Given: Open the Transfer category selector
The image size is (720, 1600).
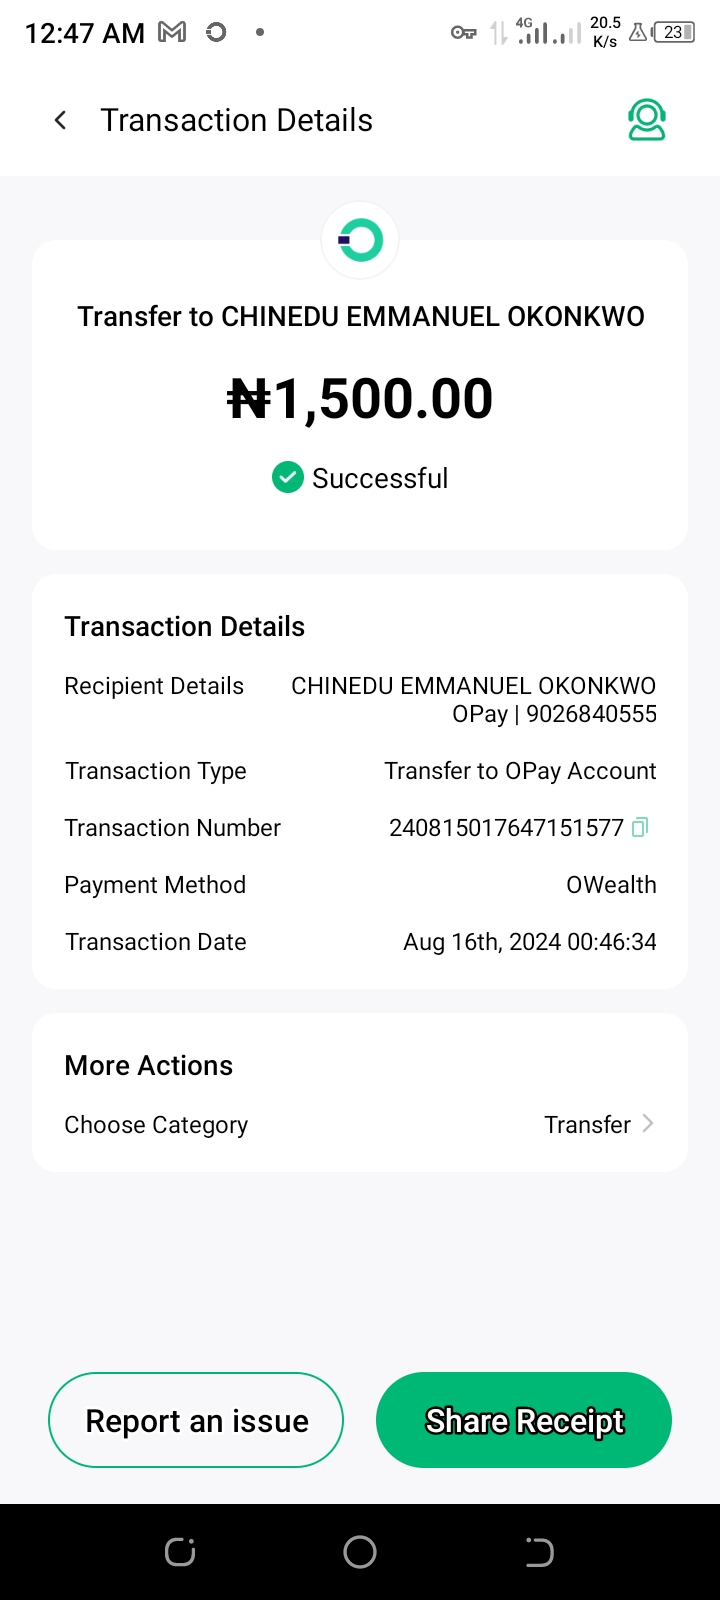Looking at the screenshot, I should (588, 1125).
